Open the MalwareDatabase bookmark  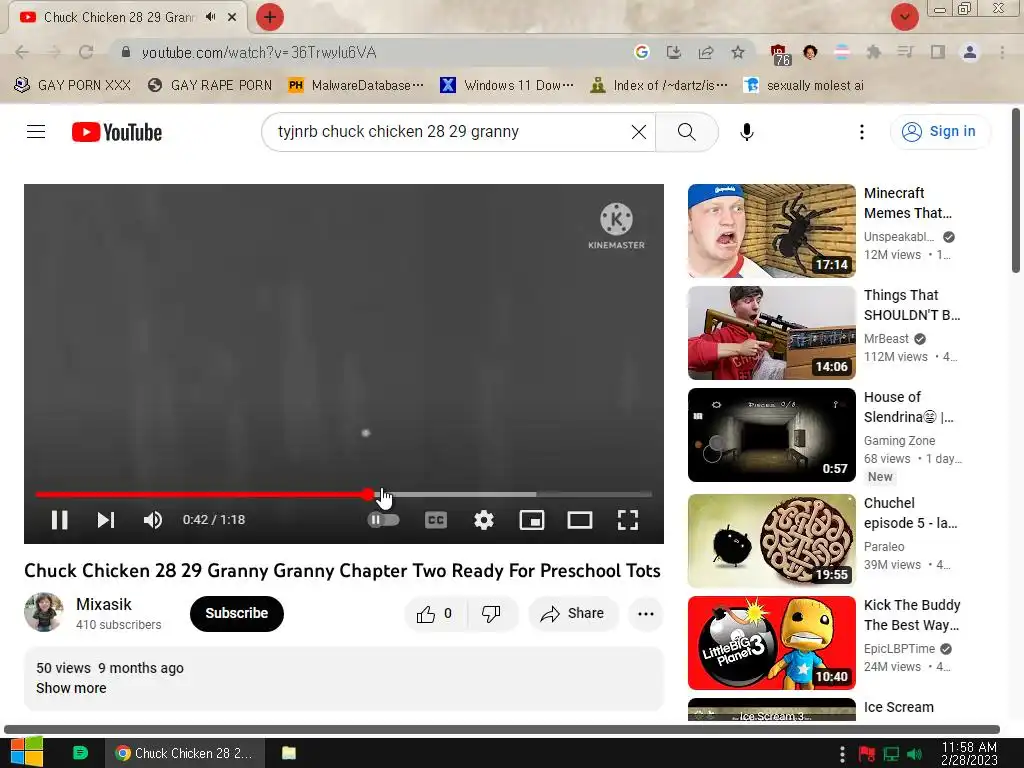coord(356,85)
